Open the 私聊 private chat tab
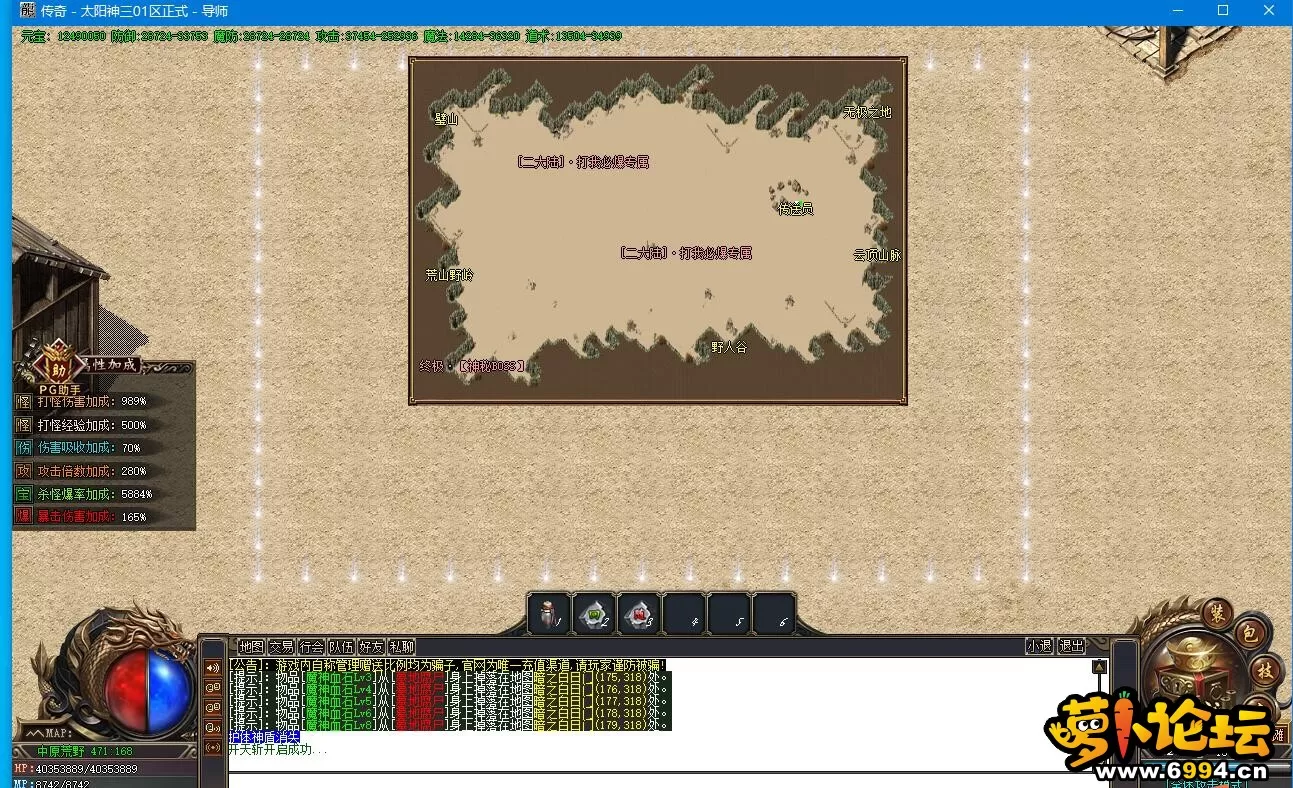Screen dimensions: 1293x788 pos(401,647)
